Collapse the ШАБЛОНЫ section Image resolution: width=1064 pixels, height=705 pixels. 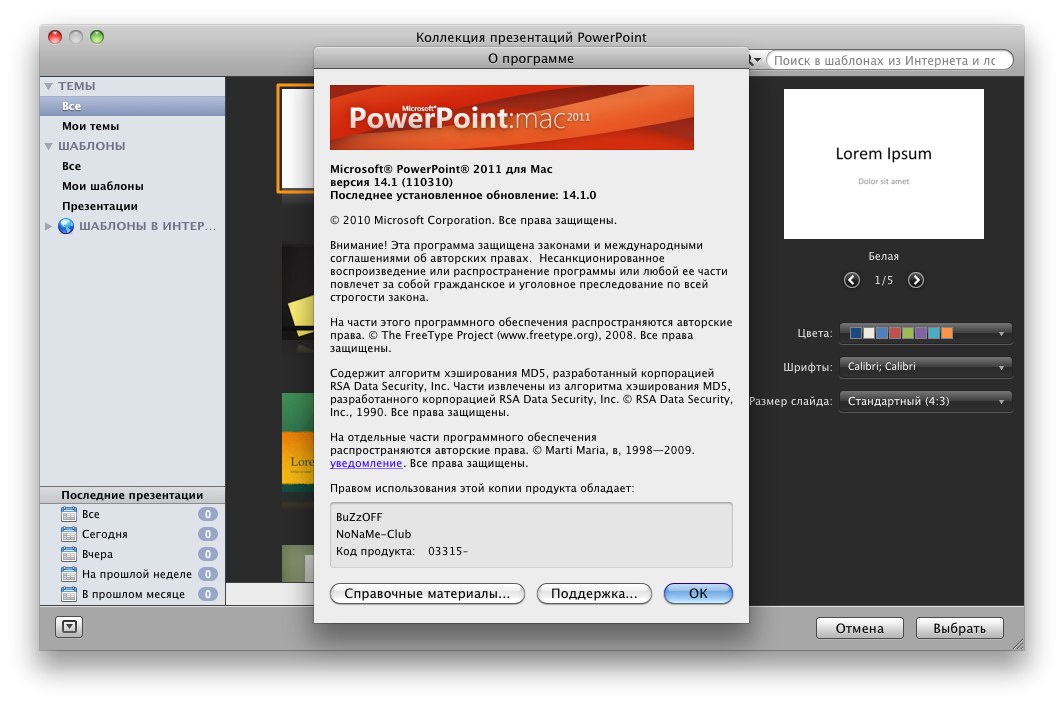pyautogui.click(x=48, y=146)
